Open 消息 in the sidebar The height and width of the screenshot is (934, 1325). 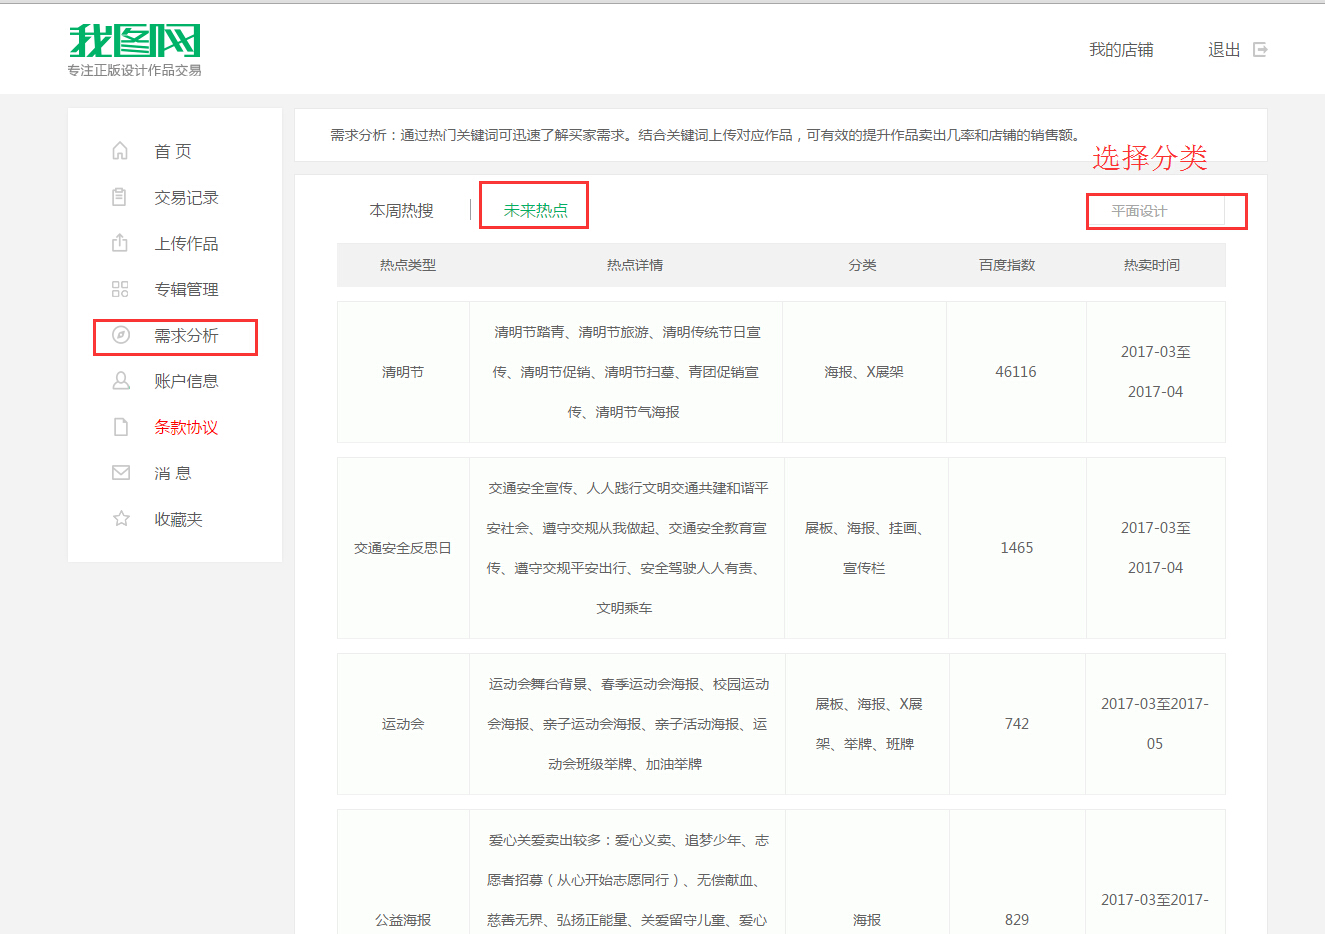tap(172, 473)
